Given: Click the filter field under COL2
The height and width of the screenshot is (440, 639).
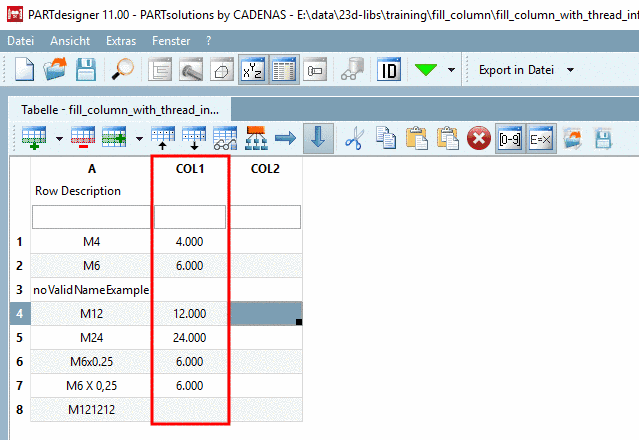Looking at the screenshot, I should point(266,217).
